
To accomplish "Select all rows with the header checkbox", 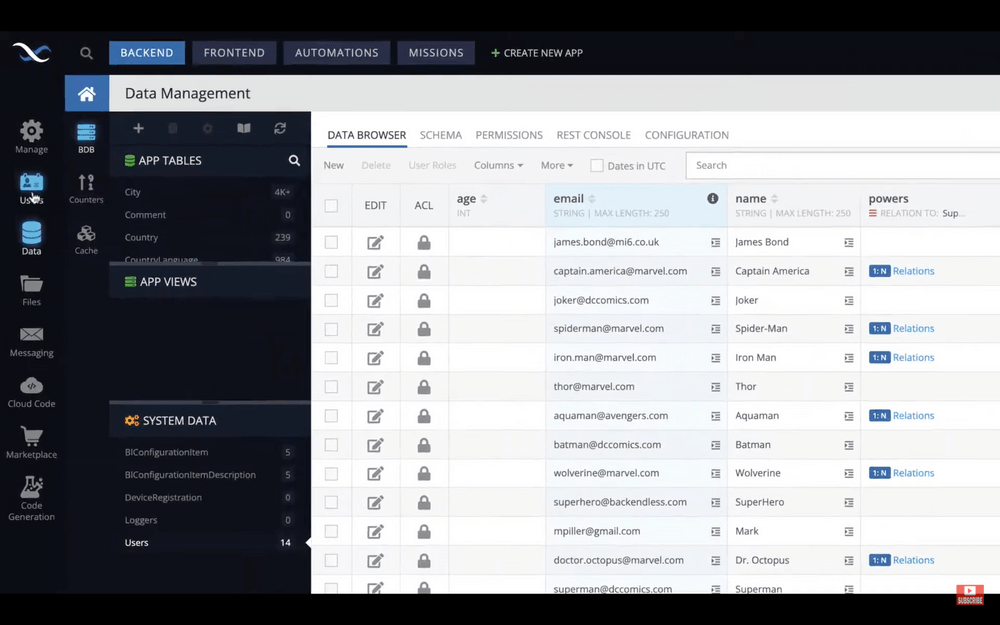I will coord(331,205).
